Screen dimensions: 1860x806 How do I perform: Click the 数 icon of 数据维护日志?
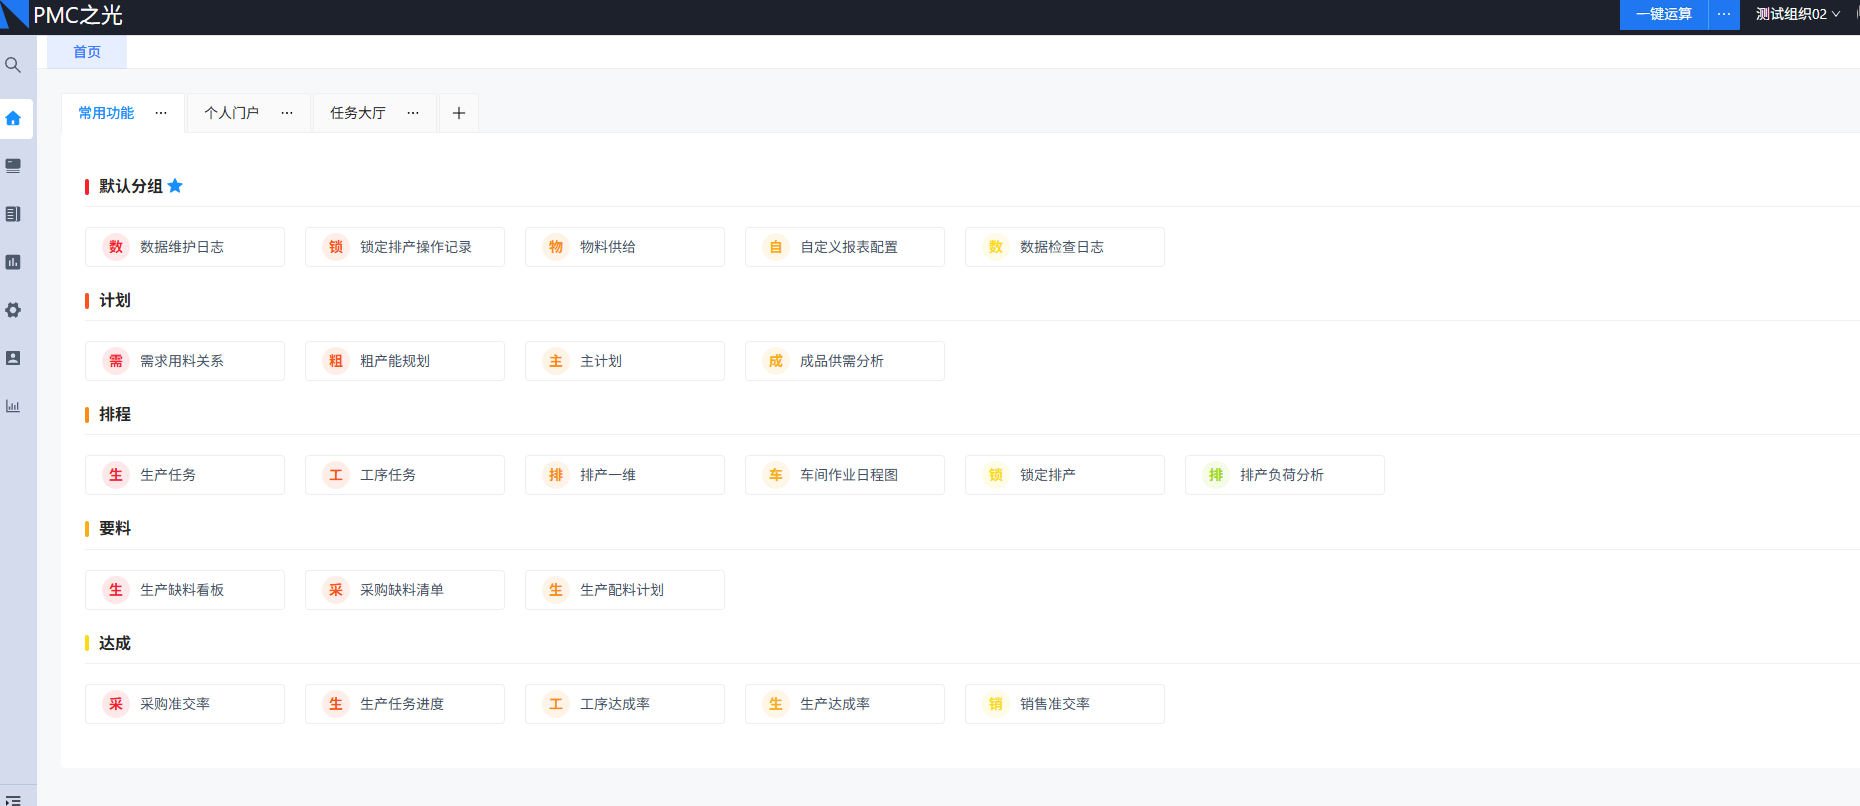tap(116, 247)
